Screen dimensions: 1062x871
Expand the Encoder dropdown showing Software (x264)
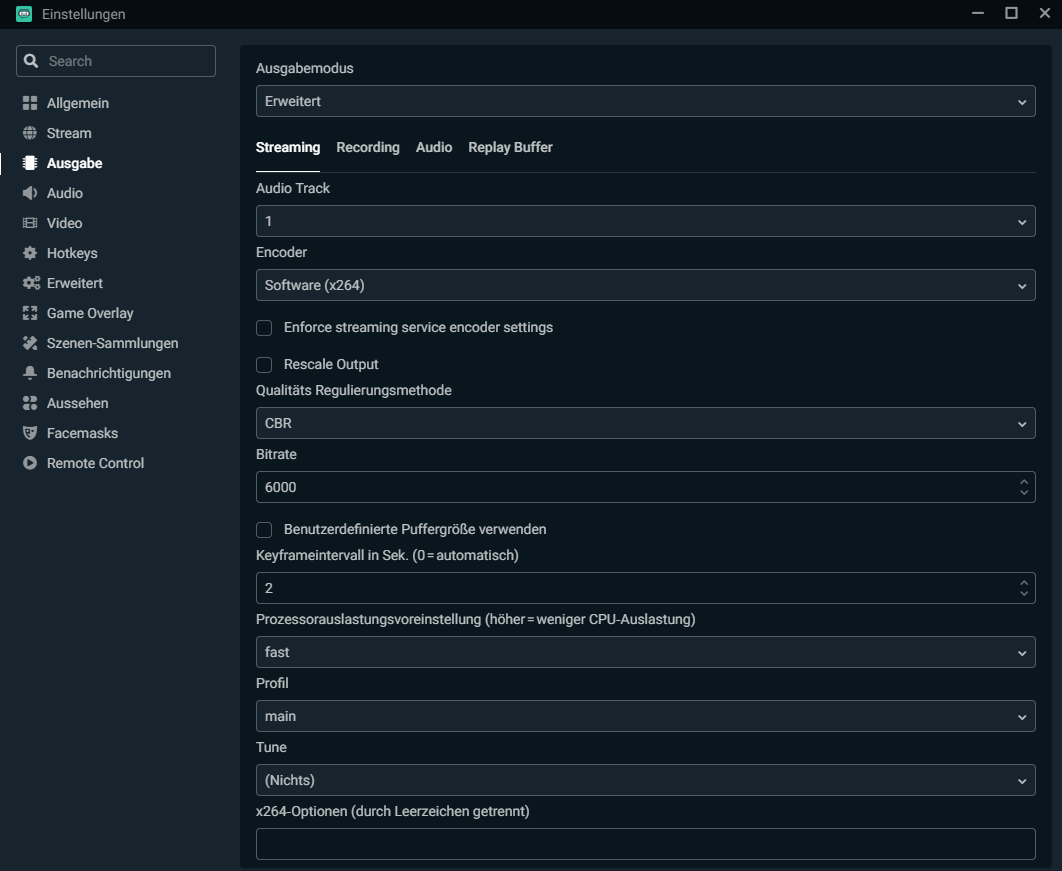[645, 285]
